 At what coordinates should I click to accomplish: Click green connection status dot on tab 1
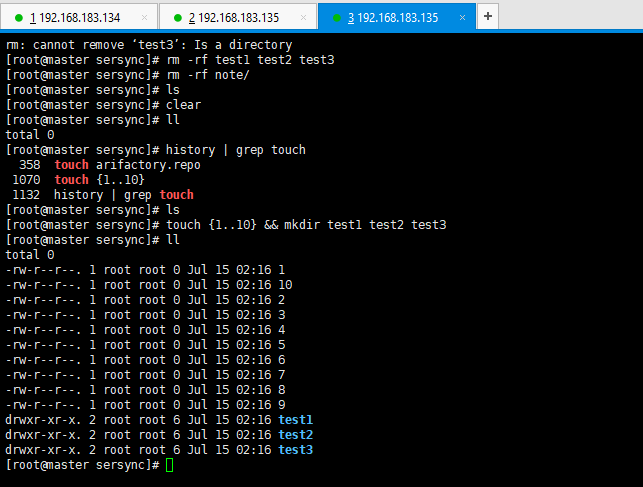coord(18,18)
